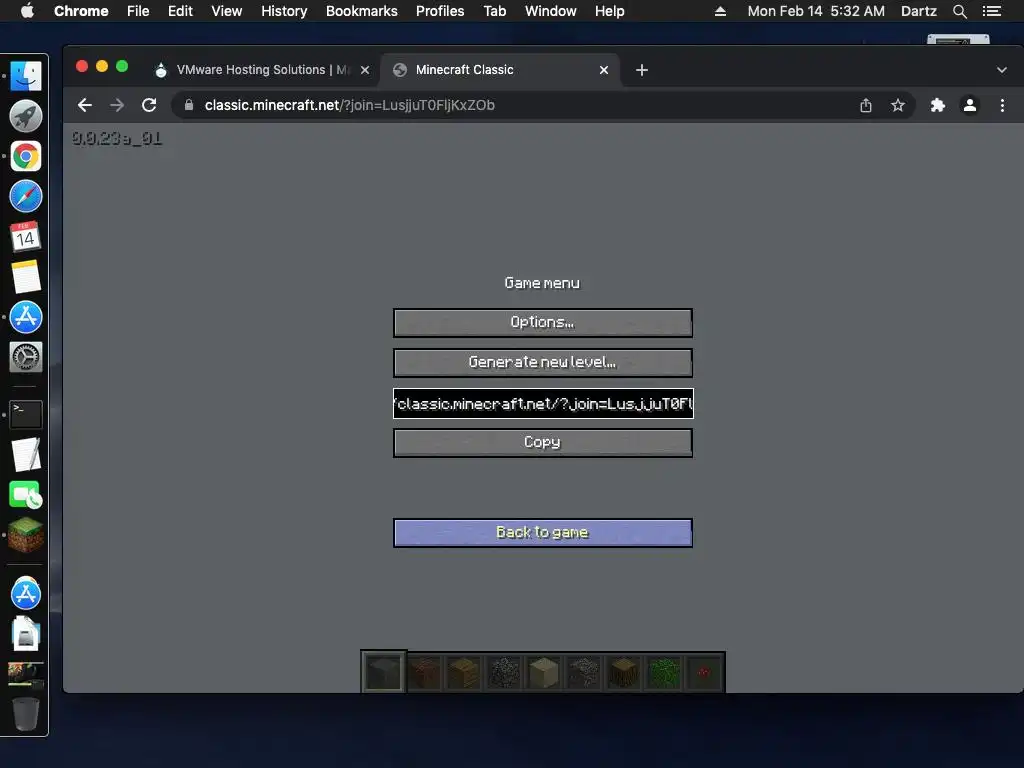Close the Minecraft Classic tab

604,70
